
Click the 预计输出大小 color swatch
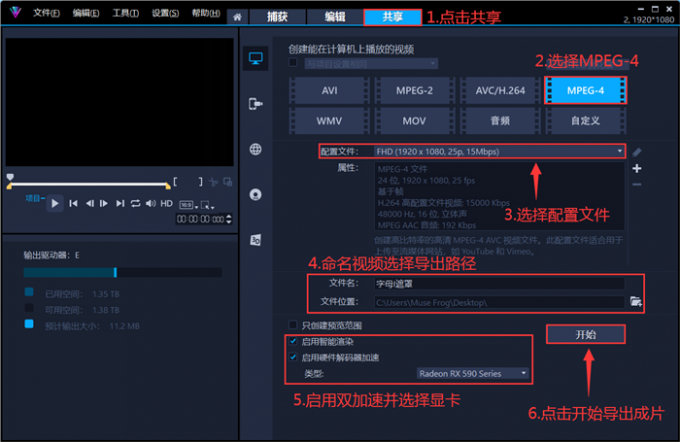click(x=29, y=324)
